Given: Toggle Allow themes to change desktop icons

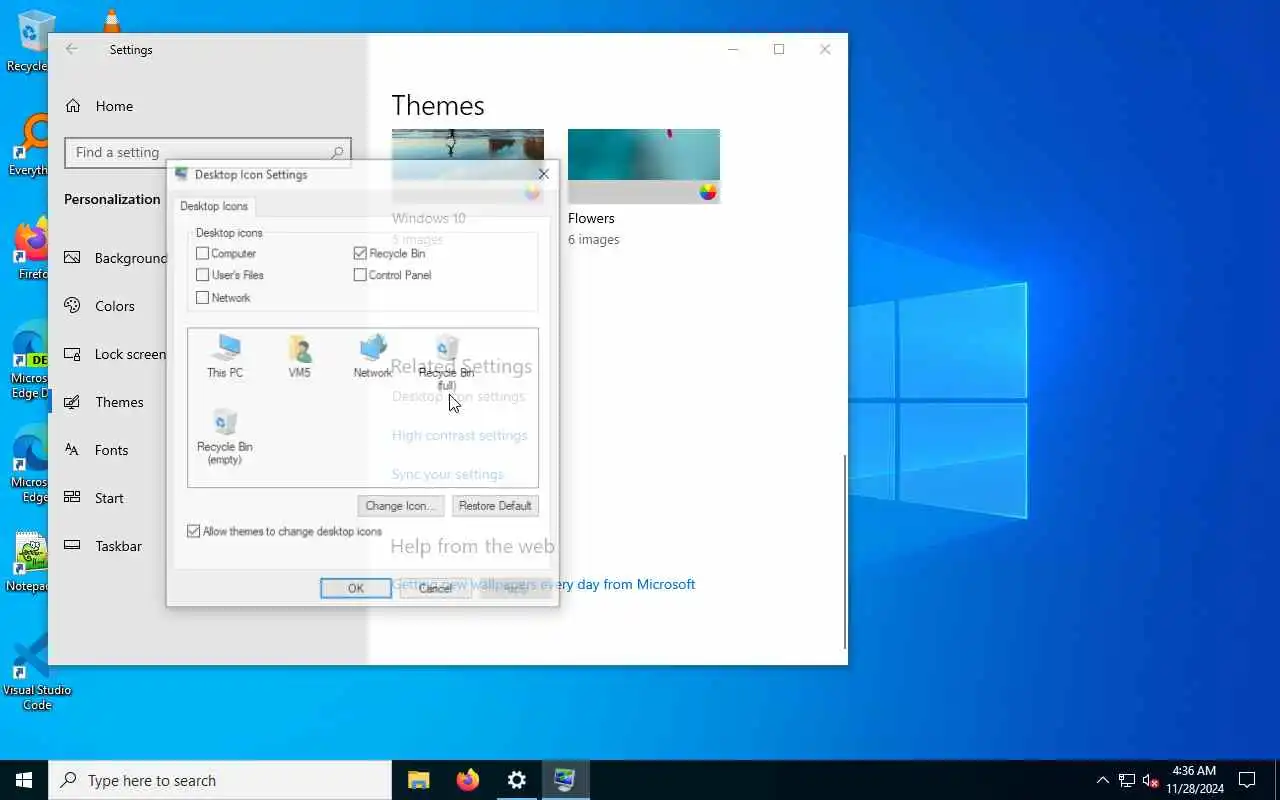Looking at the screenshot, I should tap(194, 531).
